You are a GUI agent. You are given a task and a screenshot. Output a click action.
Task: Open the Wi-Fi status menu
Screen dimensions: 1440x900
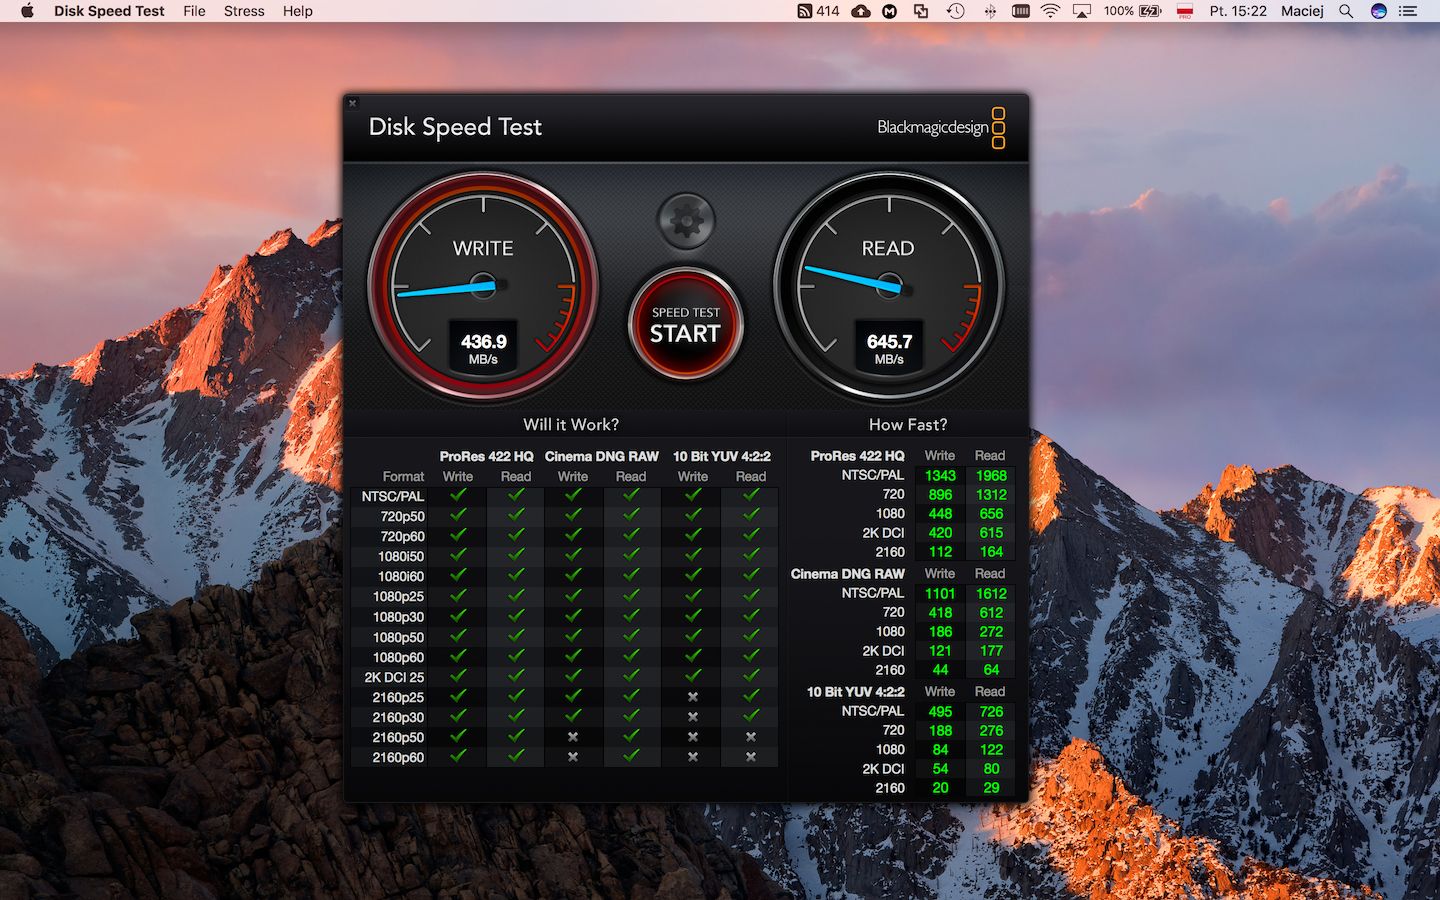(x=1050, y=11)
